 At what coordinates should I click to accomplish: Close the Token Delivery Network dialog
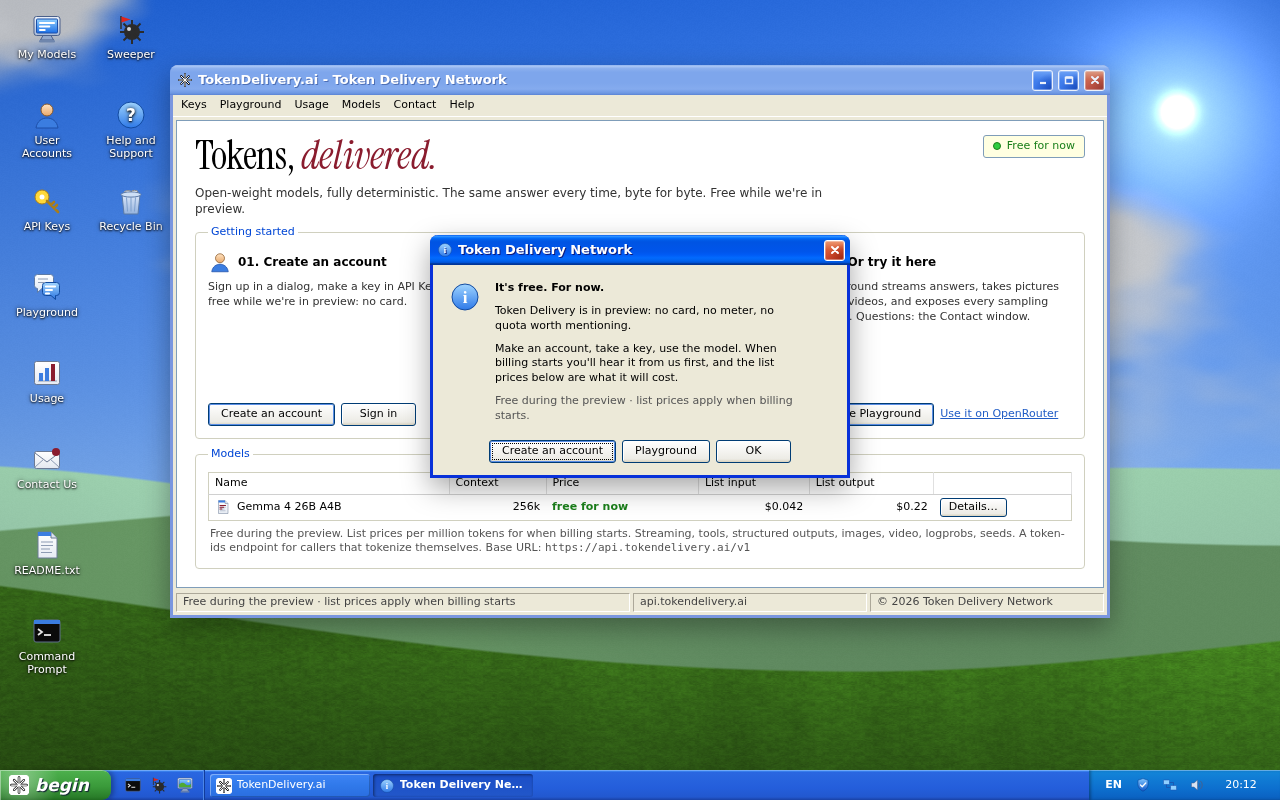(834, 250)
